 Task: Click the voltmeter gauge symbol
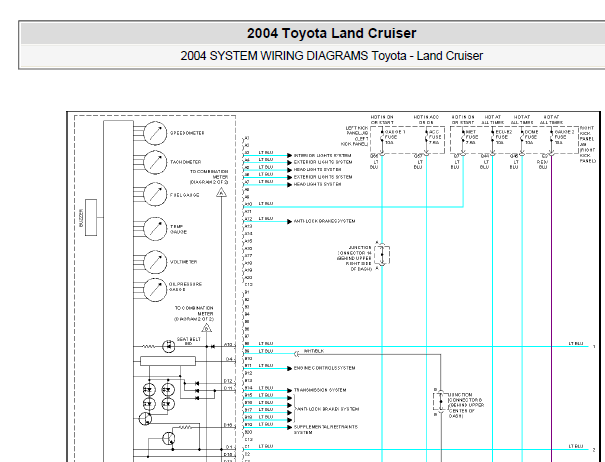[x=155, y=262]
